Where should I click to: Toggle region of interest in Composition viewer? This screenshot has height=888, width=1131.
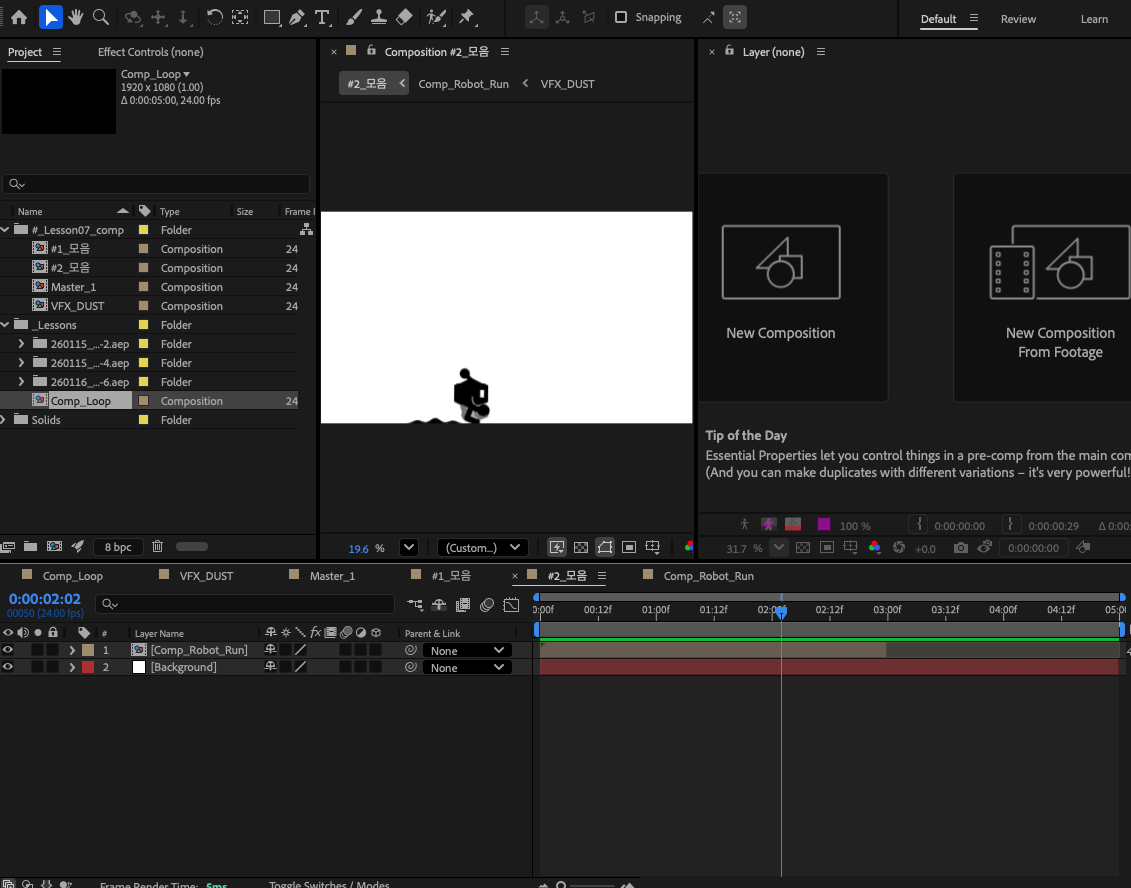click(629, 548)
